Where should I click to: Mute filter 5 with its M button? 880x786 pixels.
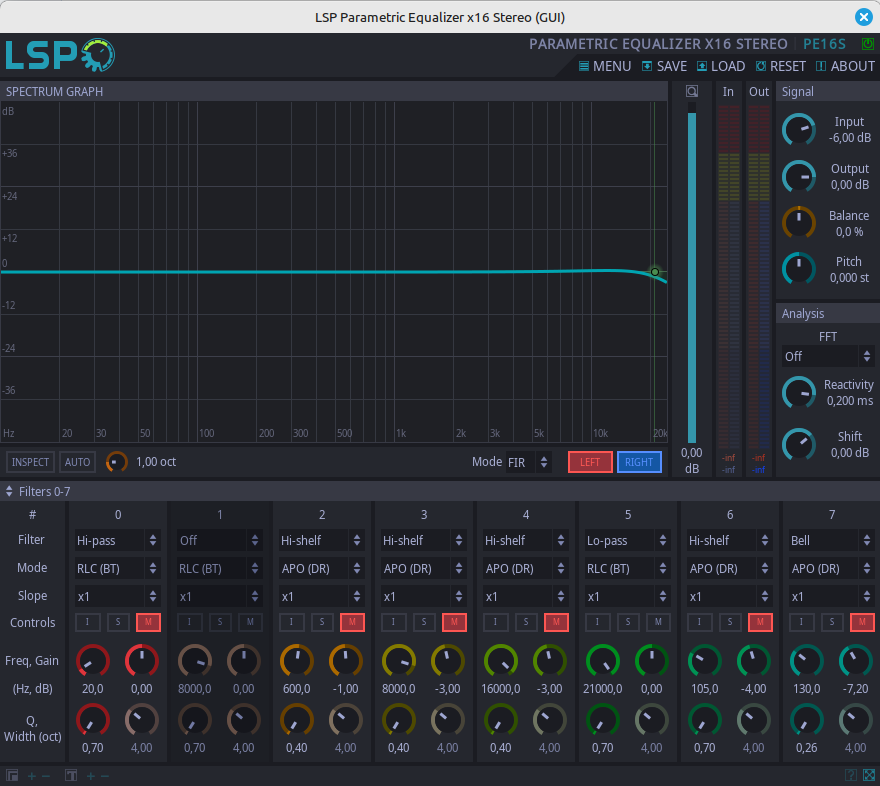point(658,622)
